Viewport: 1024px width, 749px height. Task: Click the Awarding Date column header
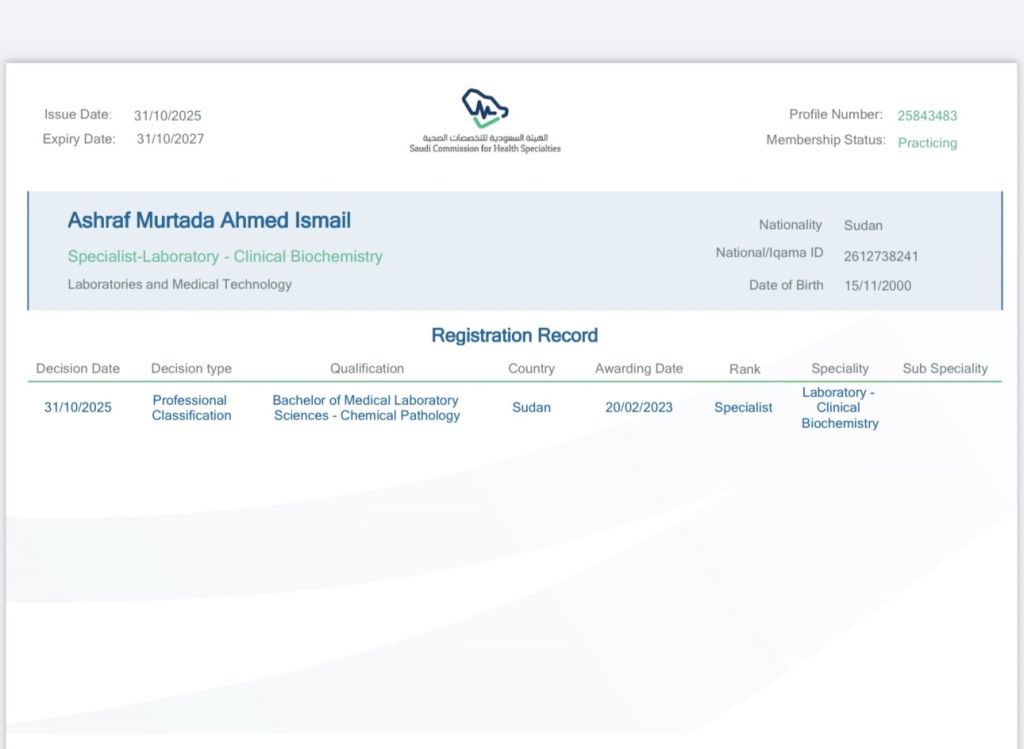(639, 368)
